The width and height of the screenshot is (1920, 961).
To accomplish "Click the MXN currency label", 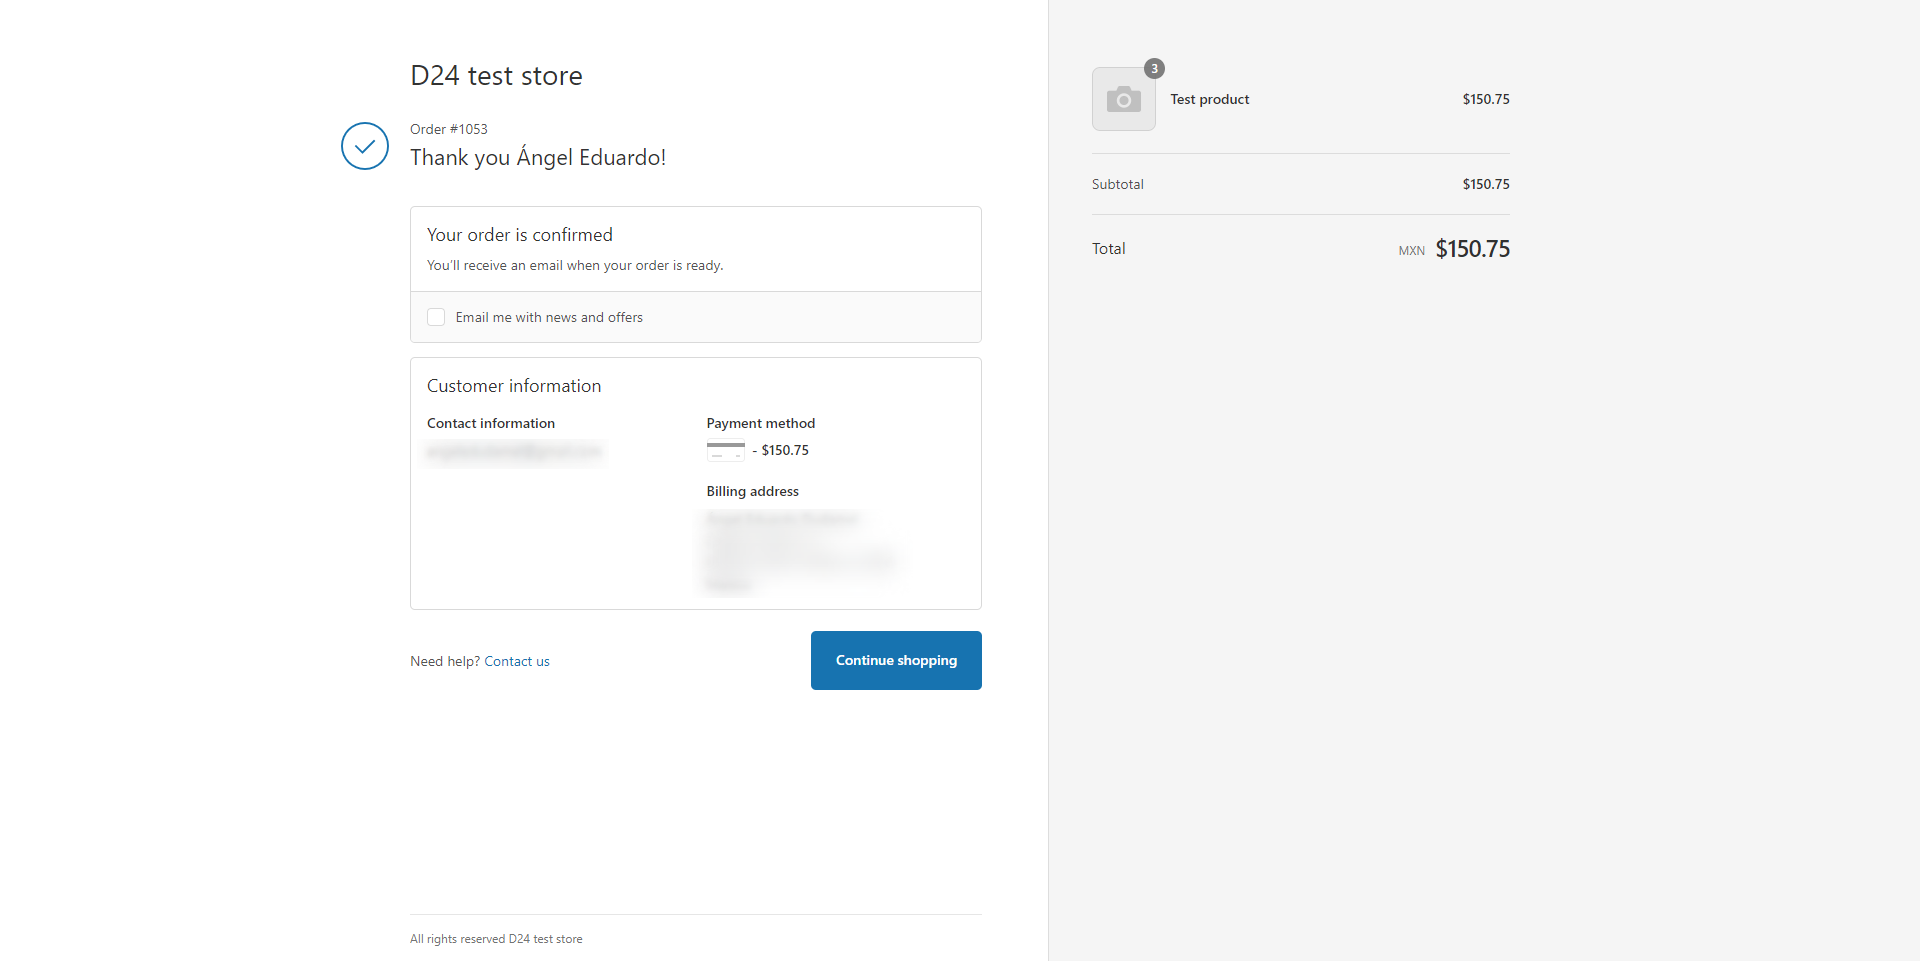I will click(x=1411, y=251).
